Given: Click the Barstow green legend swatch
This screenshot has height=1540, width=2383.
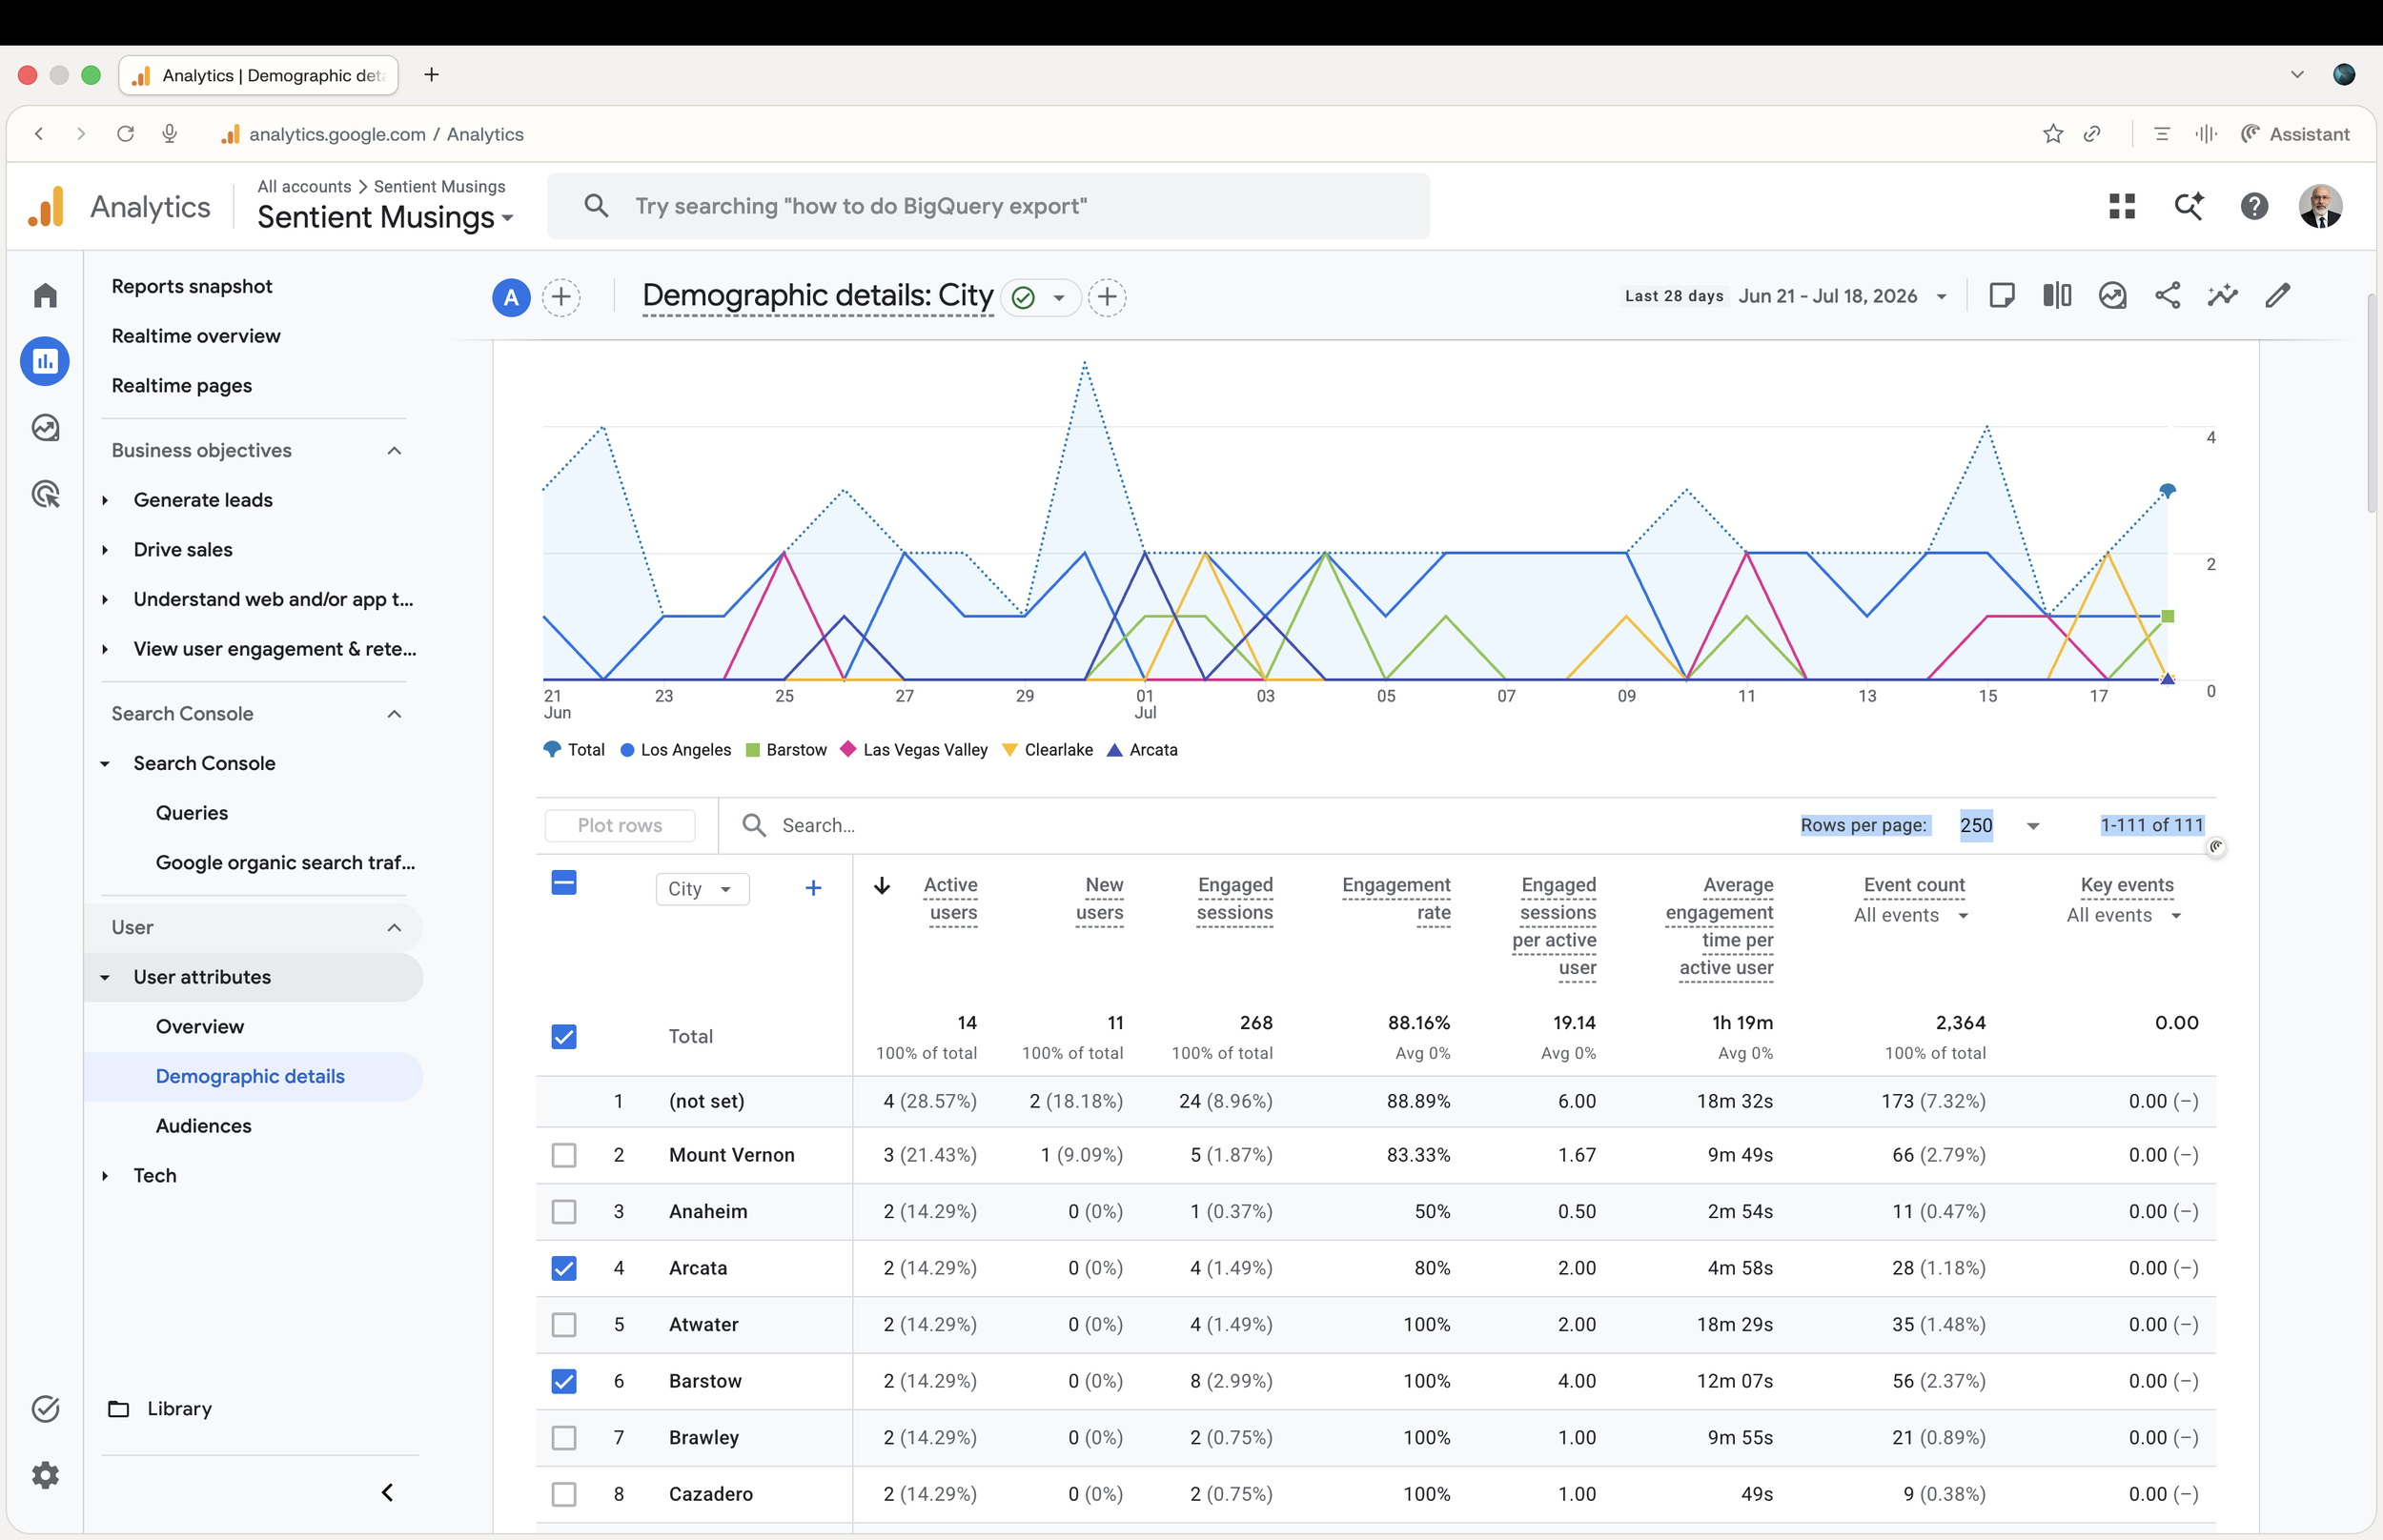Looking at the screenshot, I should (753, 750).
